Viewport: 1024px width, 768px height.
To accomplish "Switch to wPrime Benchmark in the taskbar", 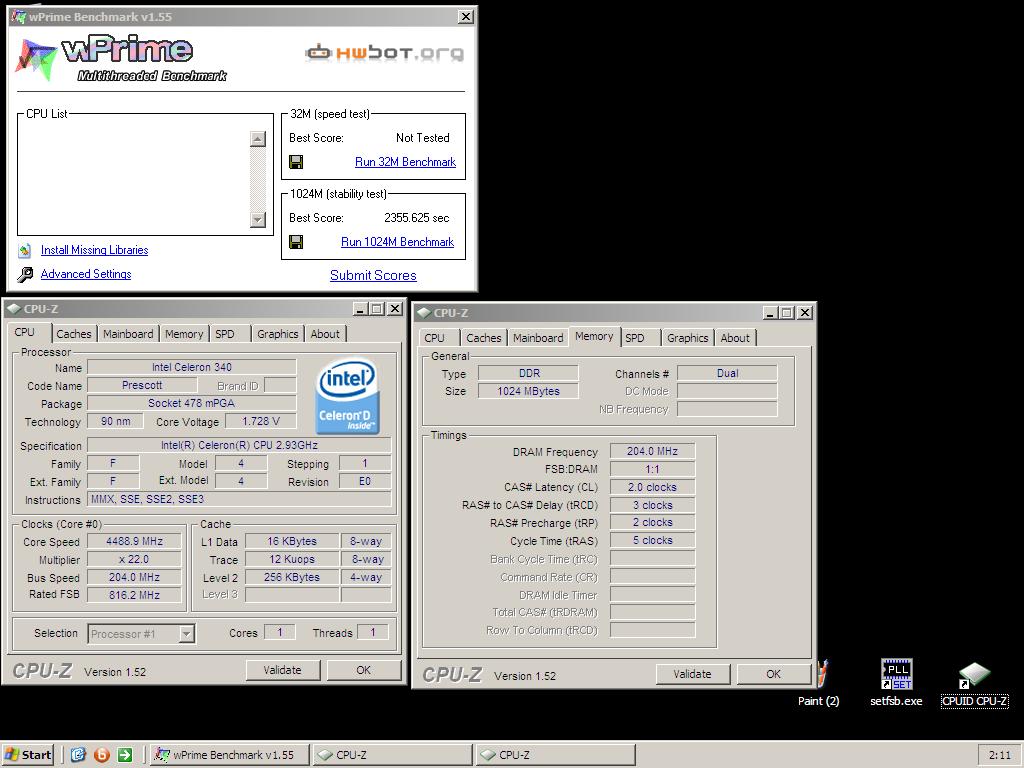I will tap(230, 755).
